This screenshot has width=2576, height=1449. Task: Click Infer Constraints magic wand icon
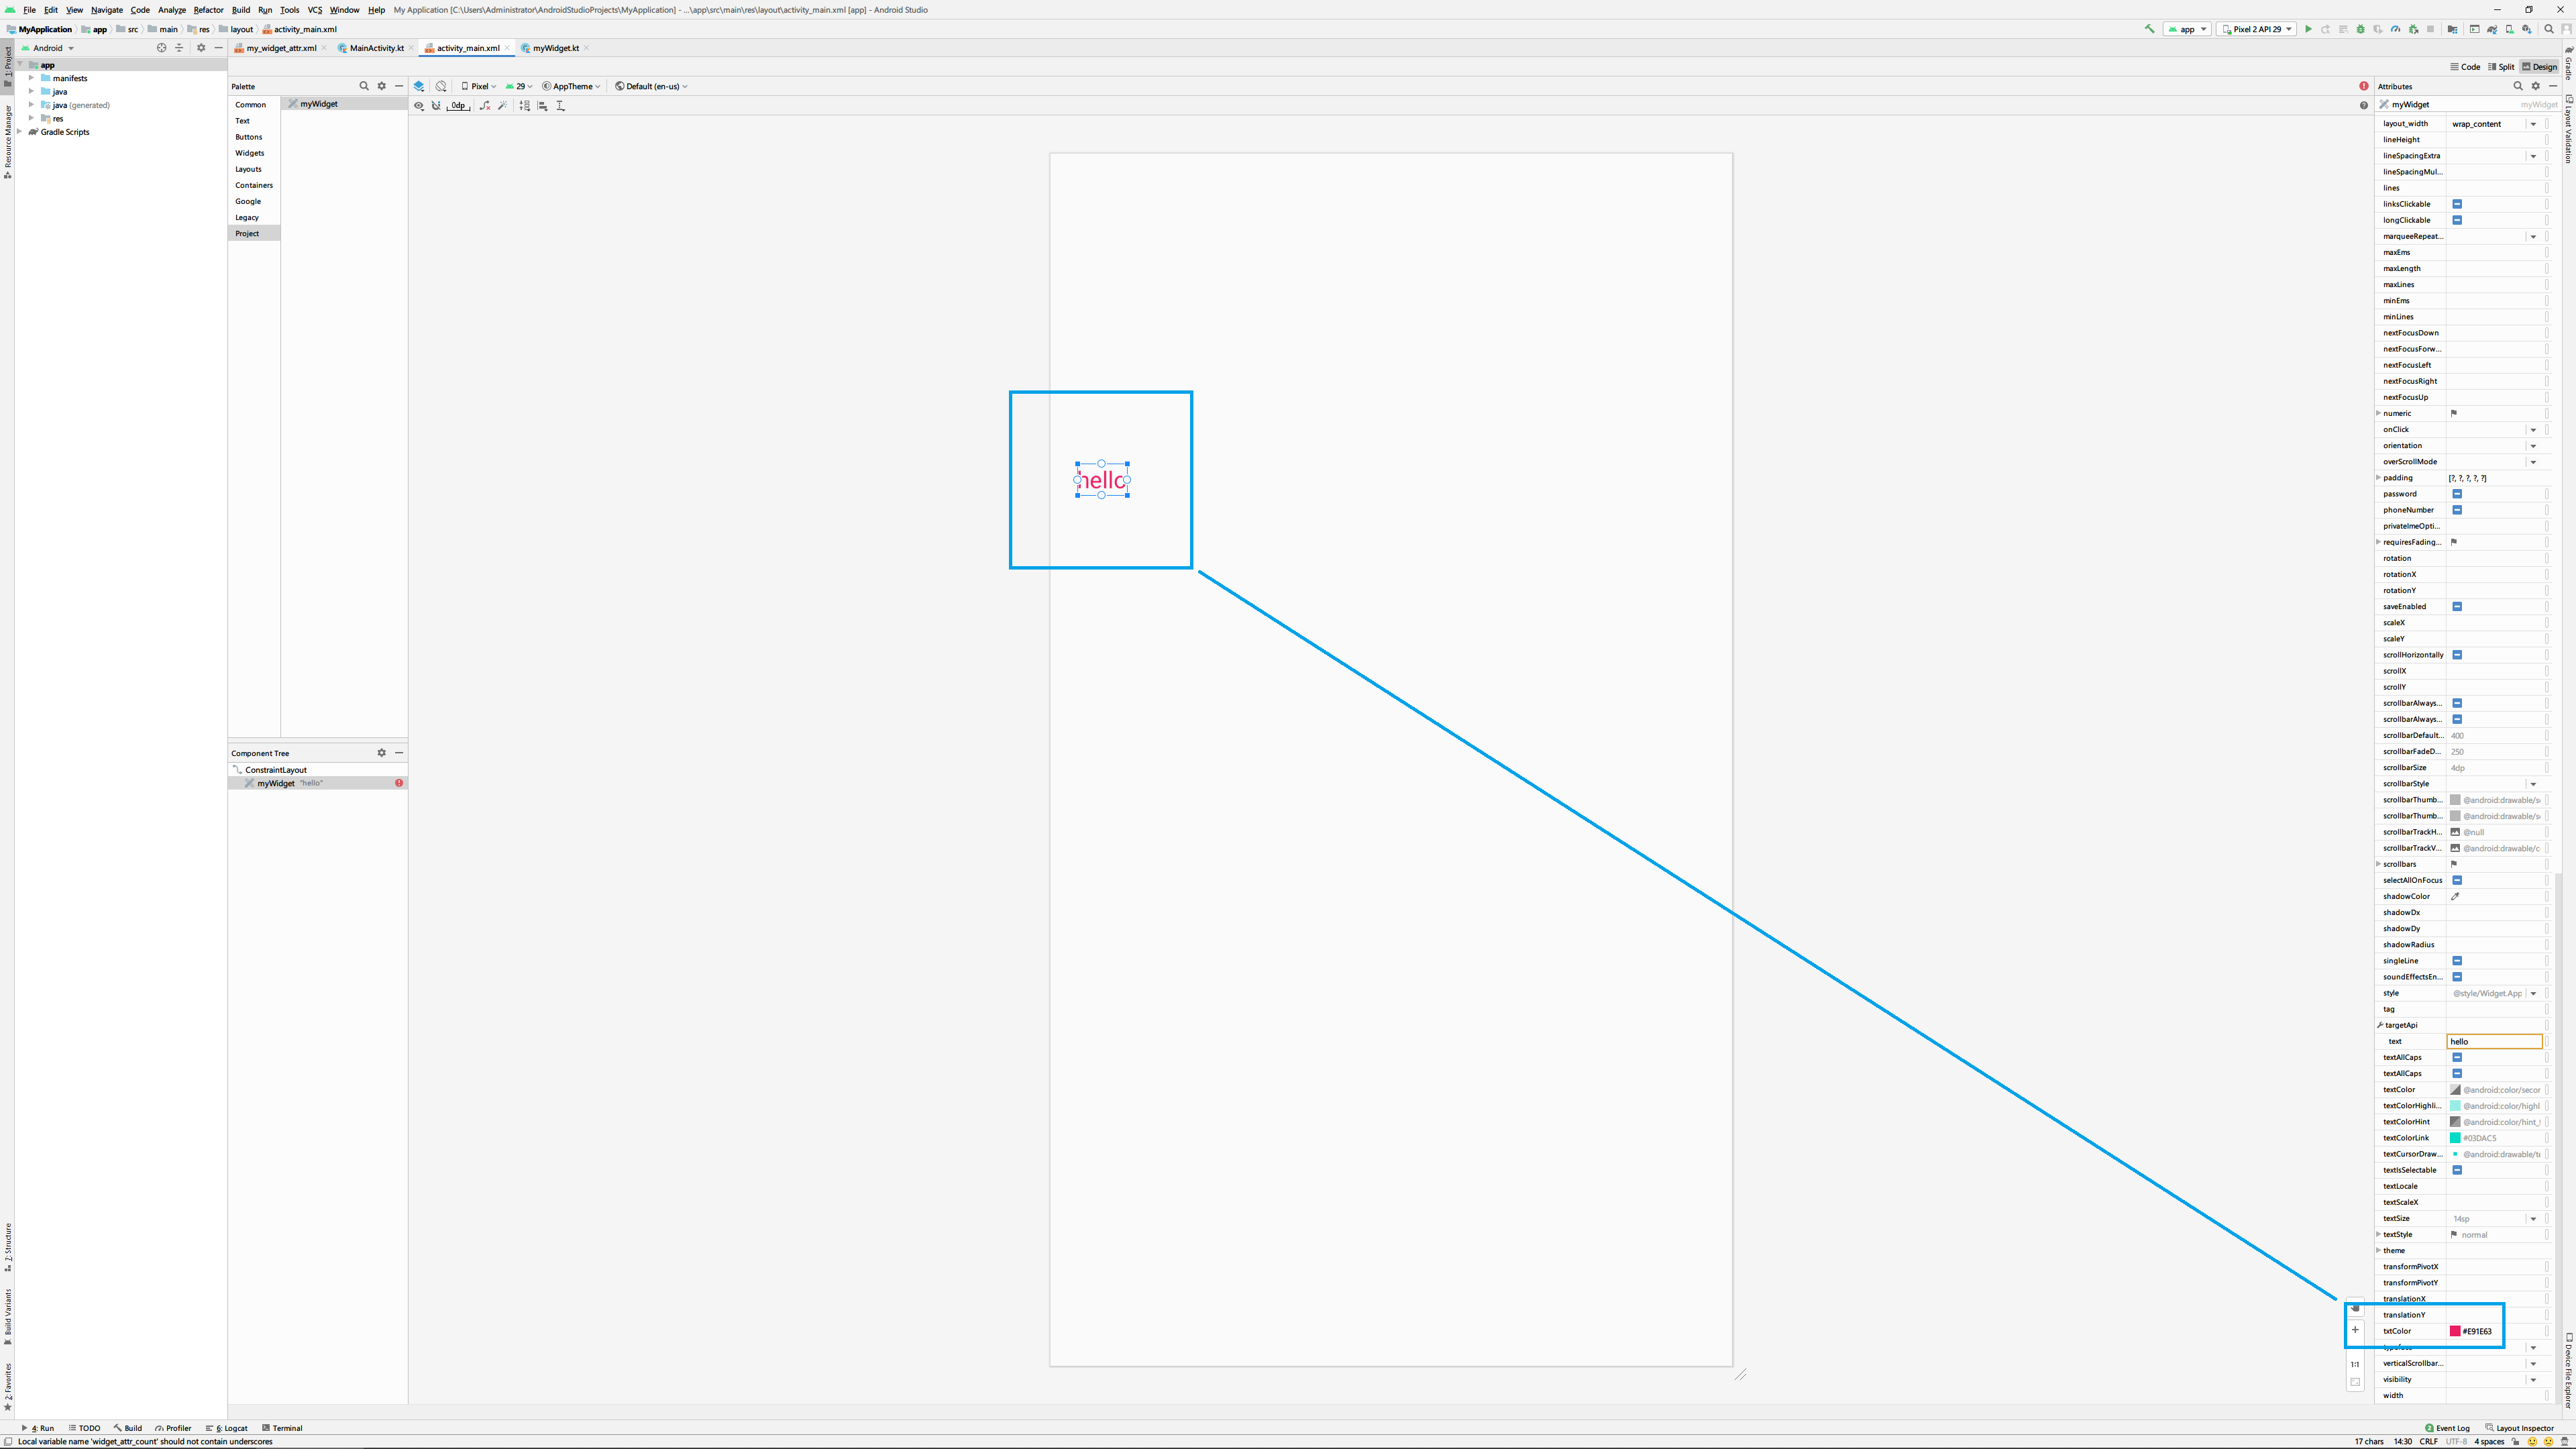(503, 105)
